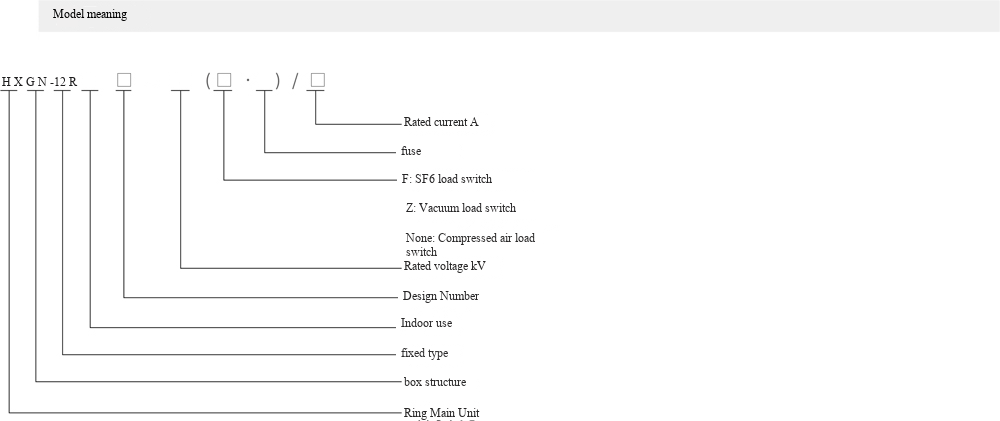The image size is (1000, 421).
Task: Click the square box after the slash
Action: point(317,80)
